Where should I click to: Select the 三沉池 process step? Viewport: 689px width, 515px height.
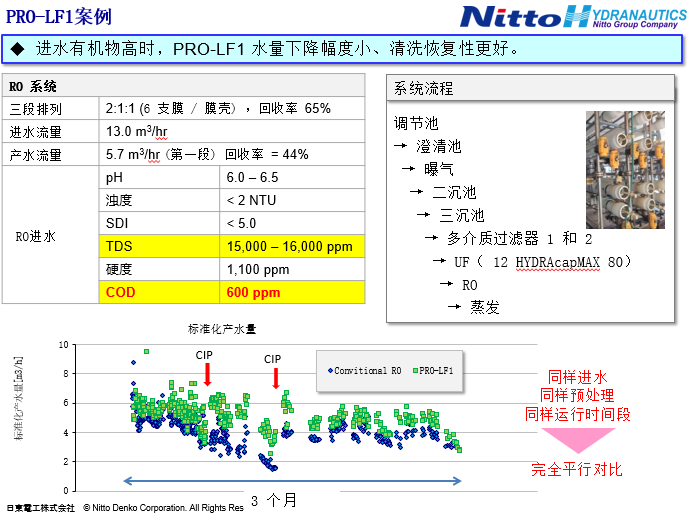(462, 215)
